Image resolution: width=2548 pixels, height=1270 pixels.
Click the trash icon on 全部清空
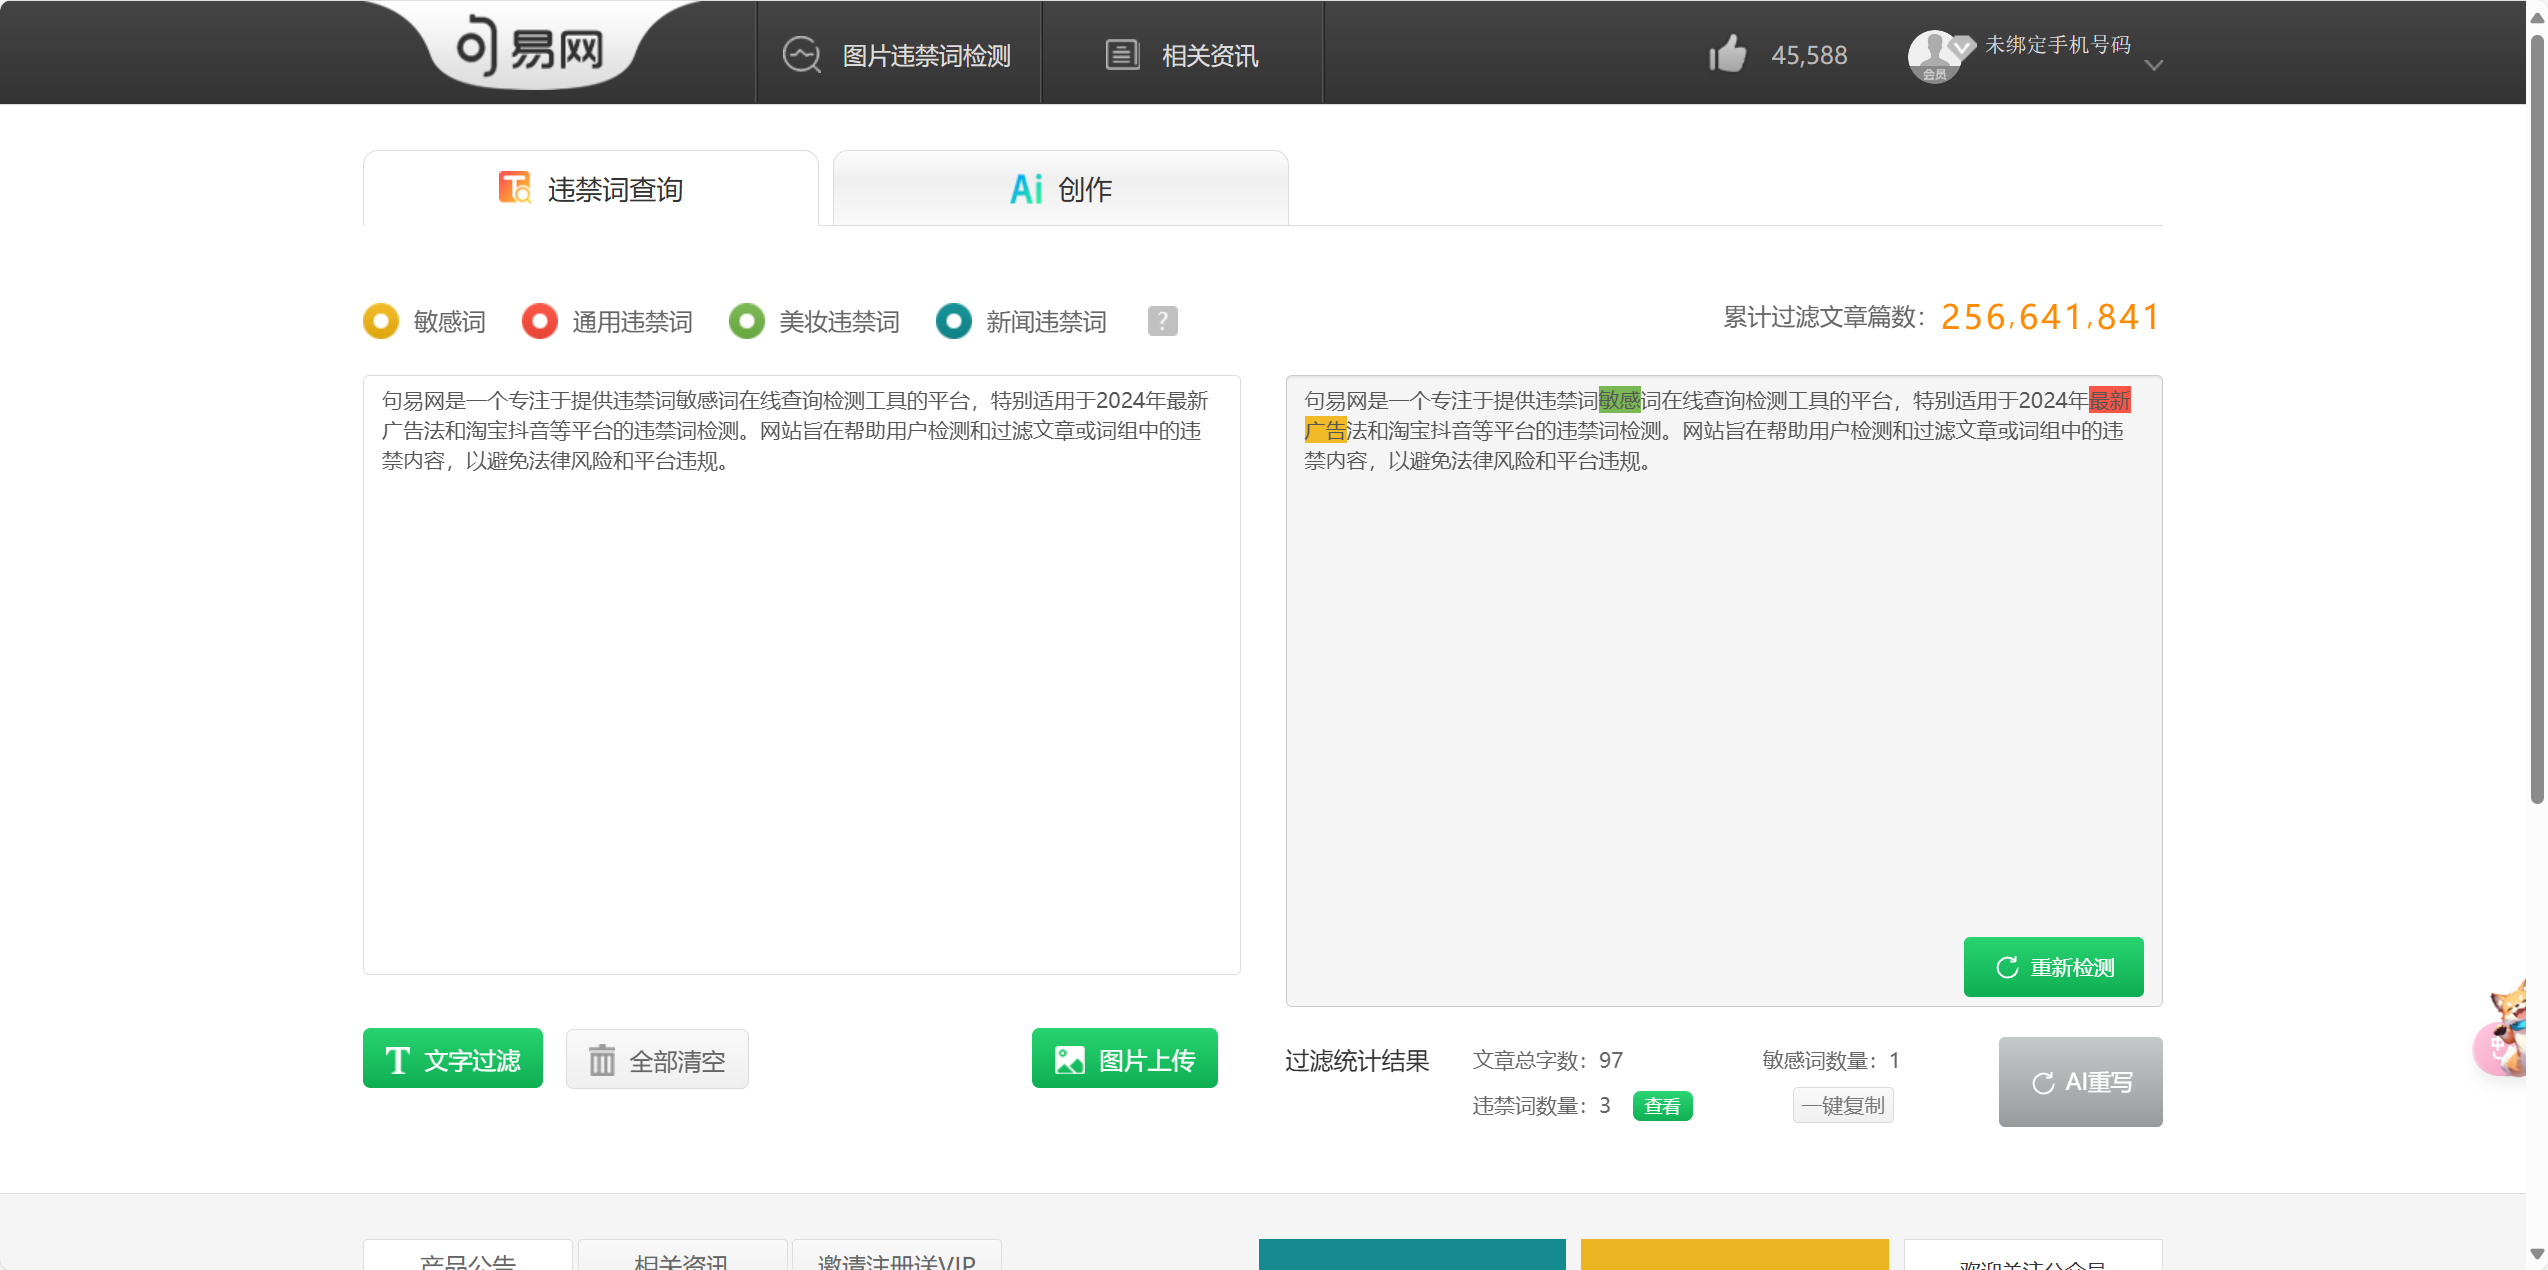pyautogui.click(x=602, y=1060)
